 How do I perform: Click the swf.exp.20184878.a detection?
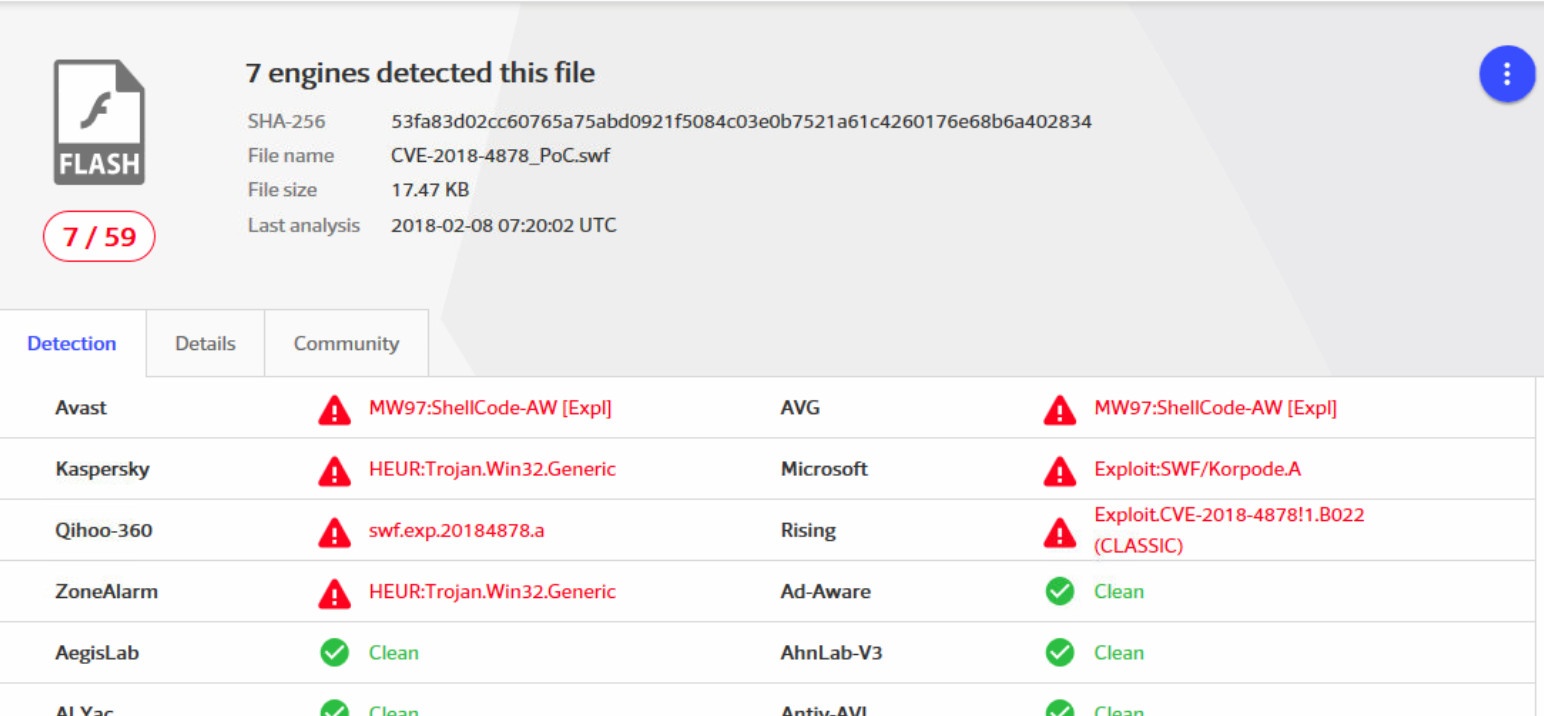coord(456,530)
